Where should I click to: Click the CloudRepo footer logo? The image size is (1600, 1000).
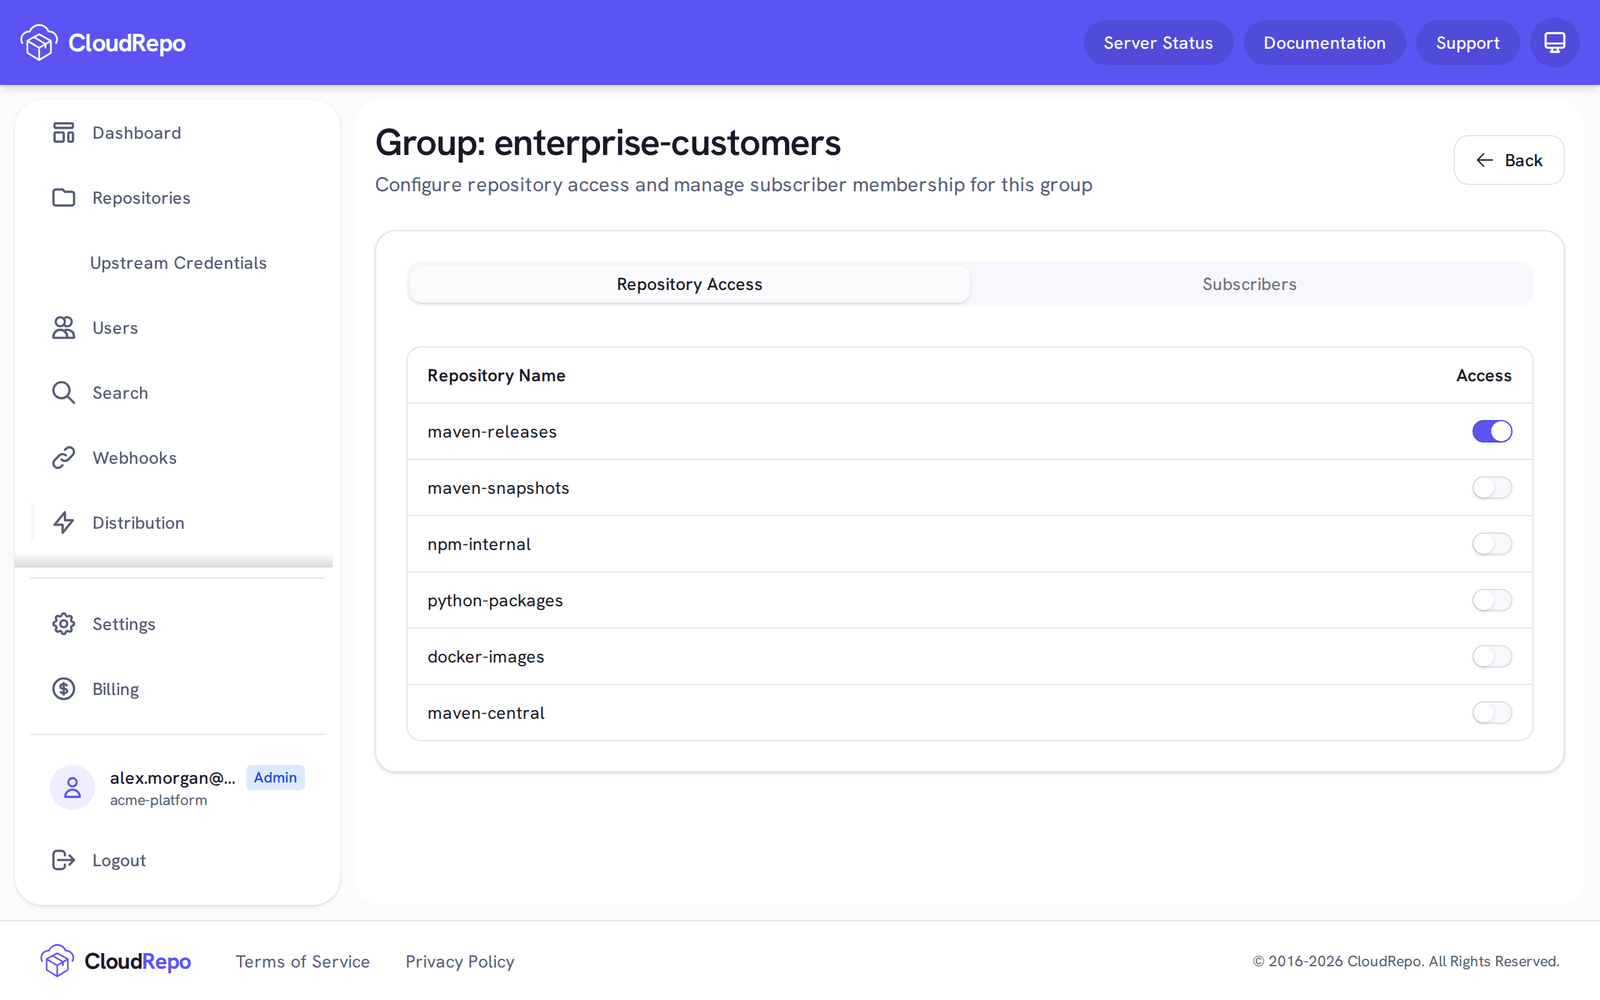coord(116,961)
